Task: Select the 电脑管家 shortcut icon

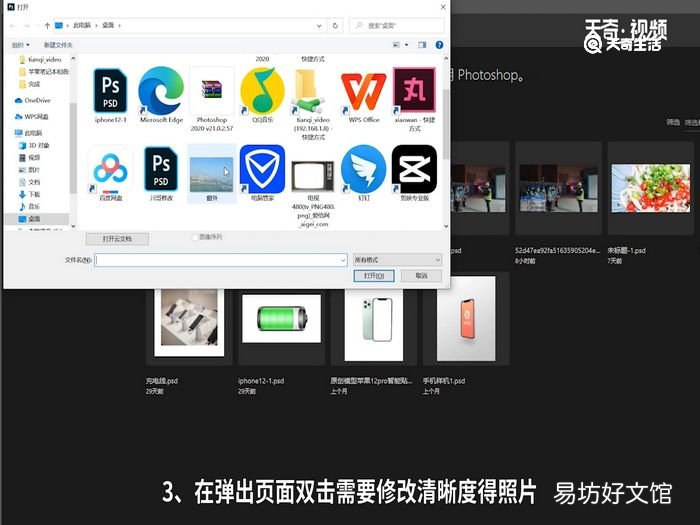Action: (262, 169)
